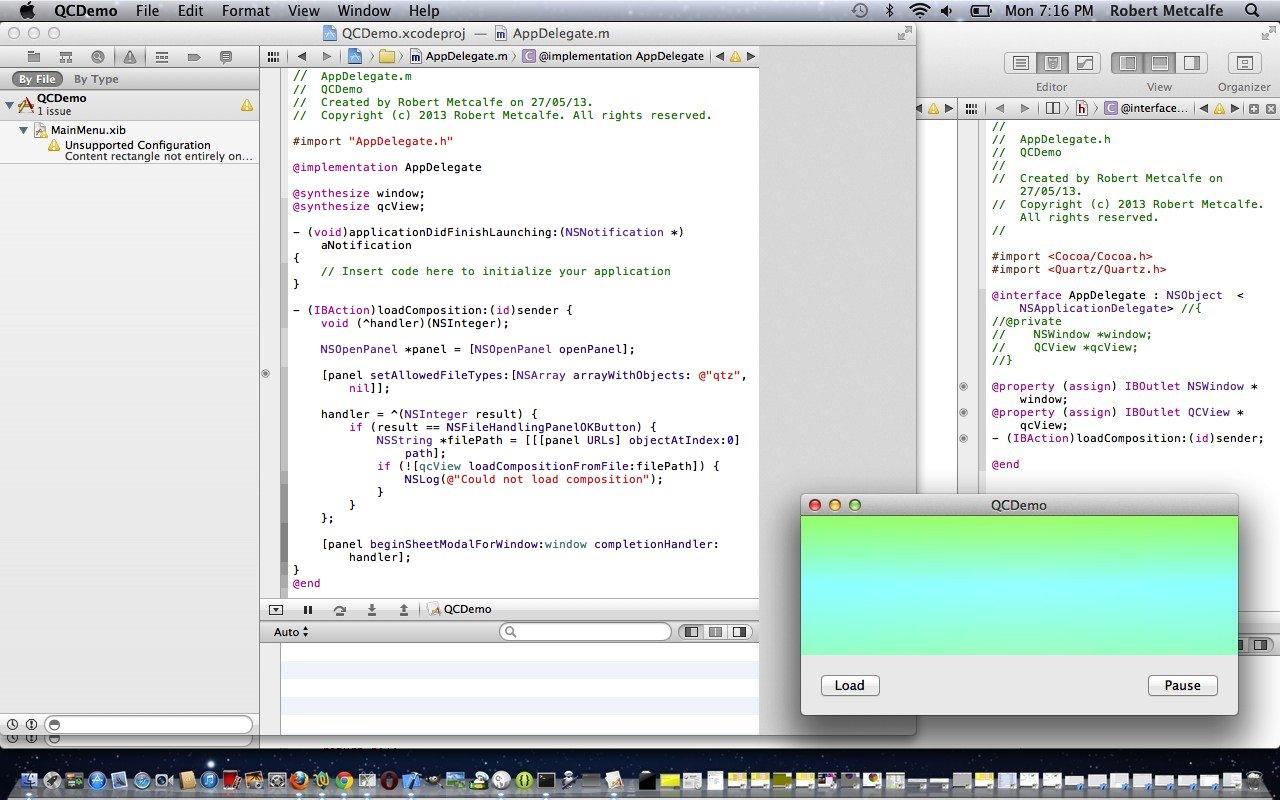Open the Symbol navigator icon
Image resolution: width=1280 pixels, height=800 pixels.
point(66,57)
